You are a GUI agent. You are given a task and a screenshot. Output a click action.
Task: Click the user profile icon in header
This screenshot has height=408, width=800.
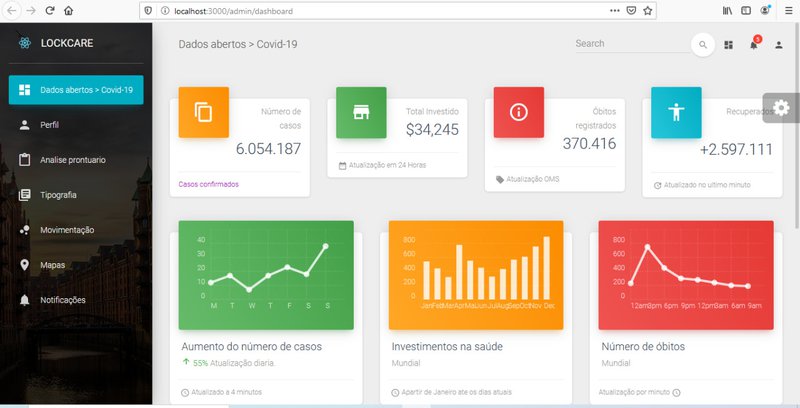(x=779, y=45)
